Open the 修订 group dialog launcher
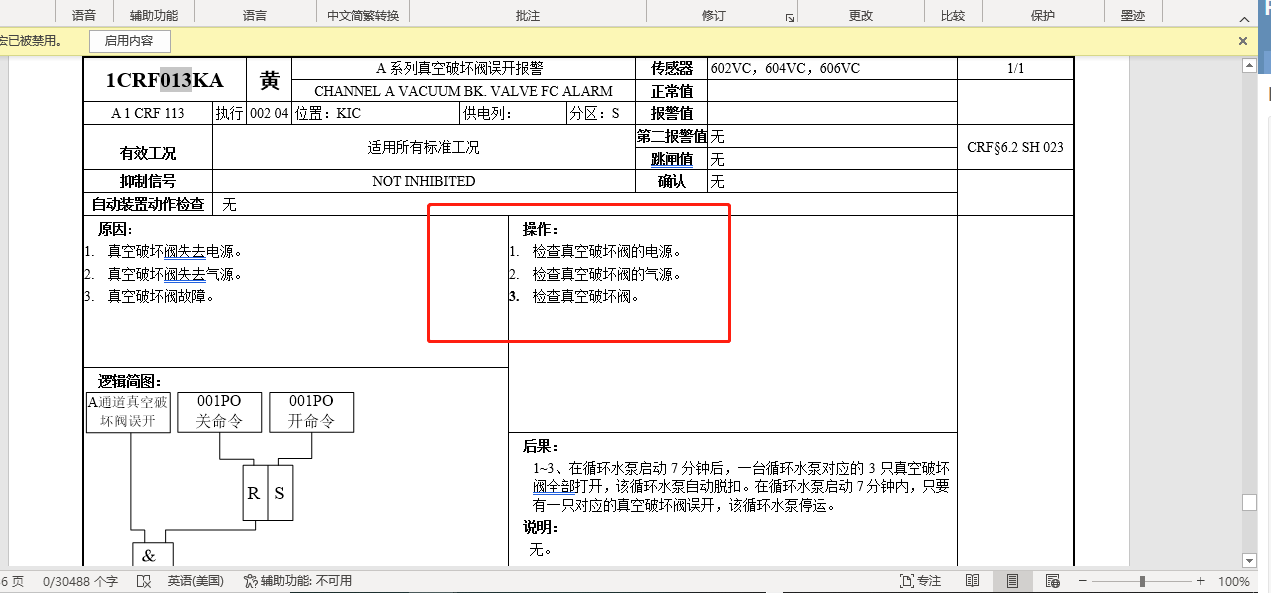Image resolution: width=1271 pixels, height=593 pixels. click(789, 17)
